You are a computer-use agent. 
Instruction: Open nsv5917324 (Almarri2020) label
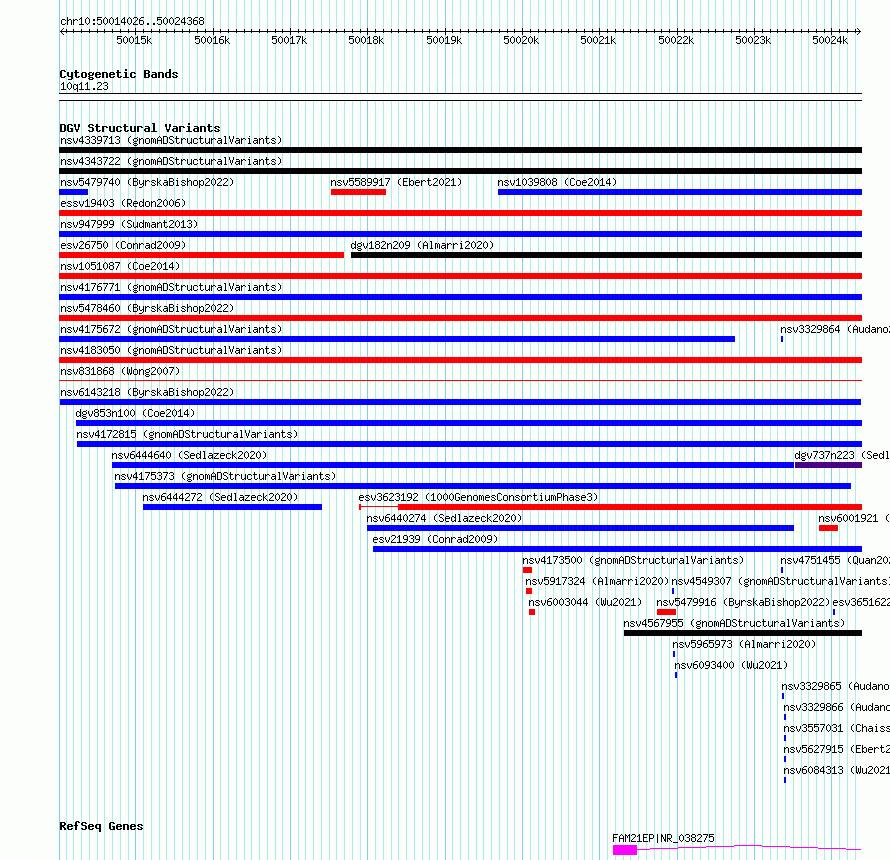pos(597,581)
